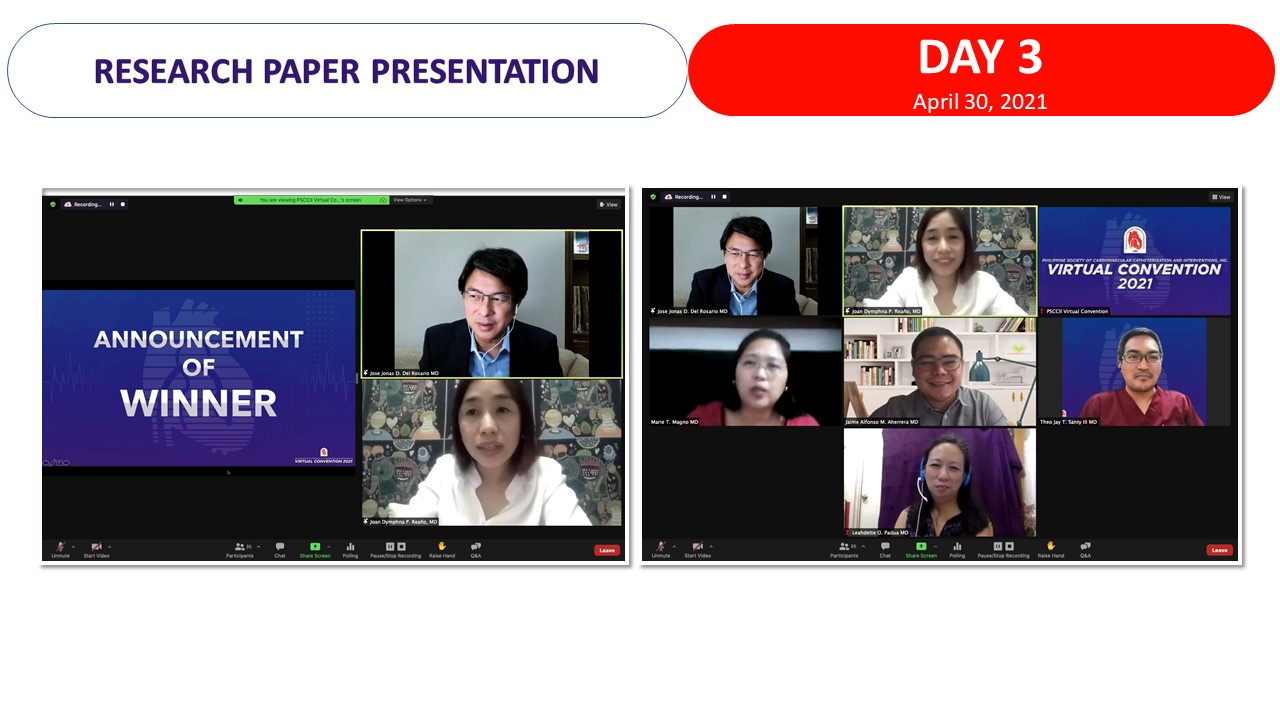Expand video options arrow beside right Start Video
1280x720 pixels.
[710, 546]
